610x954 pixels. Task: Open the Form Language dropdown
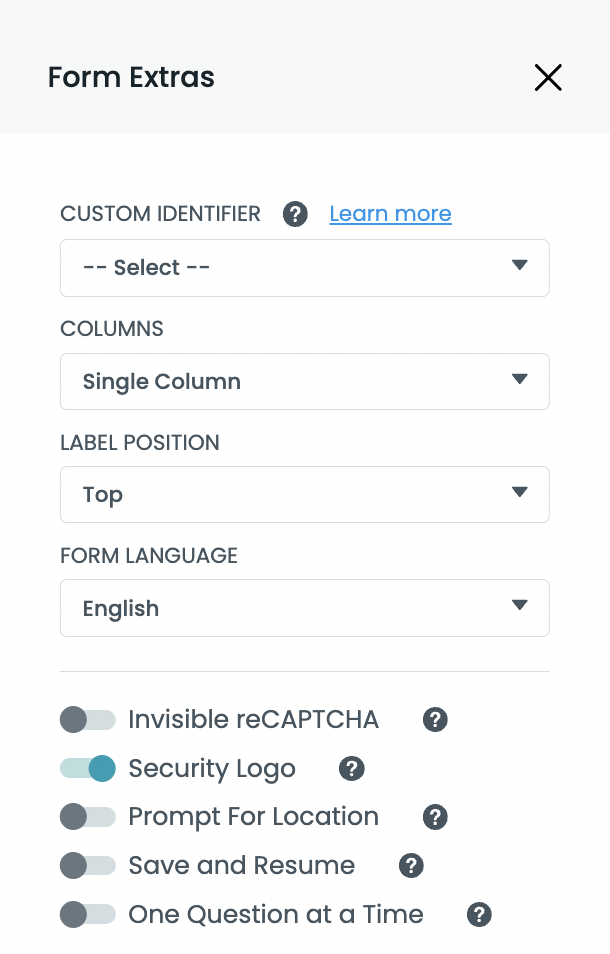tap(305, 608)
